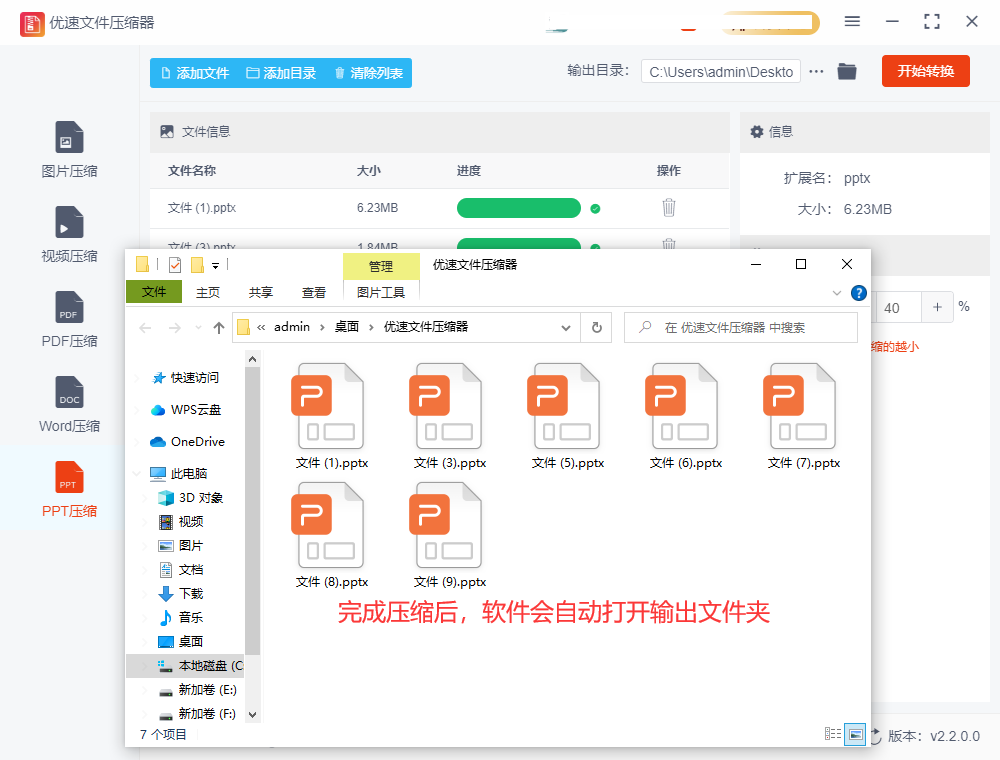Viewport: 1000px width, 760px height.
Task: Select the PPT压缩 tool in sidebar
Action: pos(69,489)
